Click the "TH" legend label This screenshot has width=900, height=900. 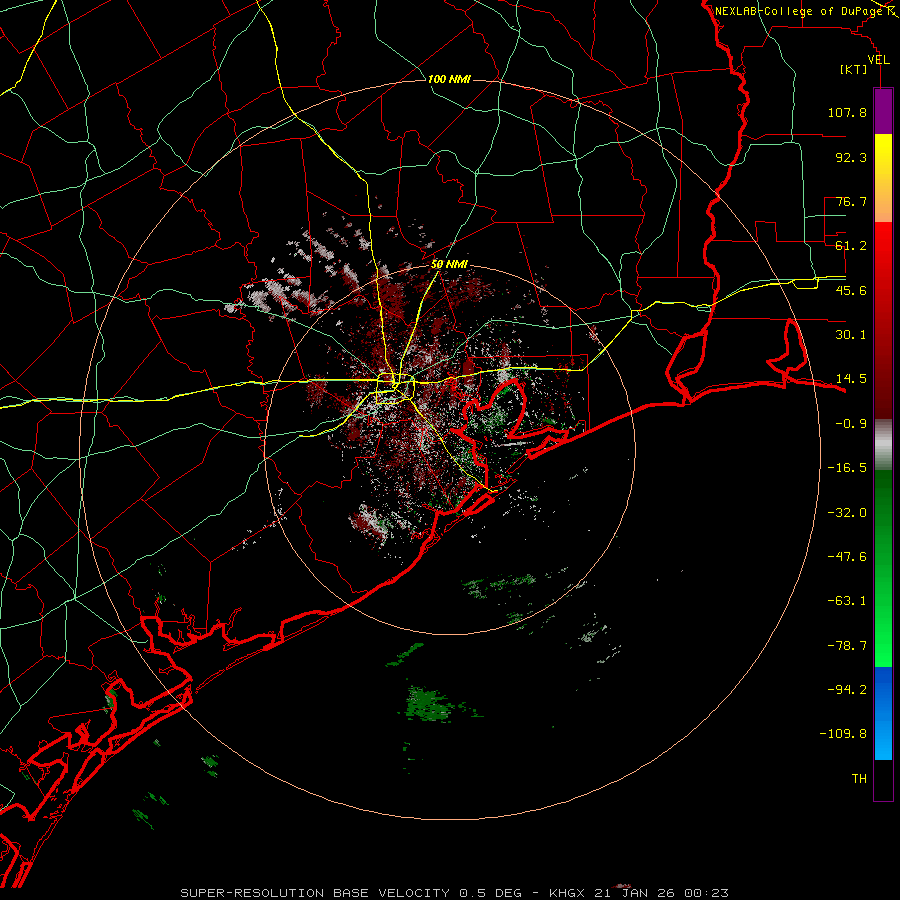point(859,779)
